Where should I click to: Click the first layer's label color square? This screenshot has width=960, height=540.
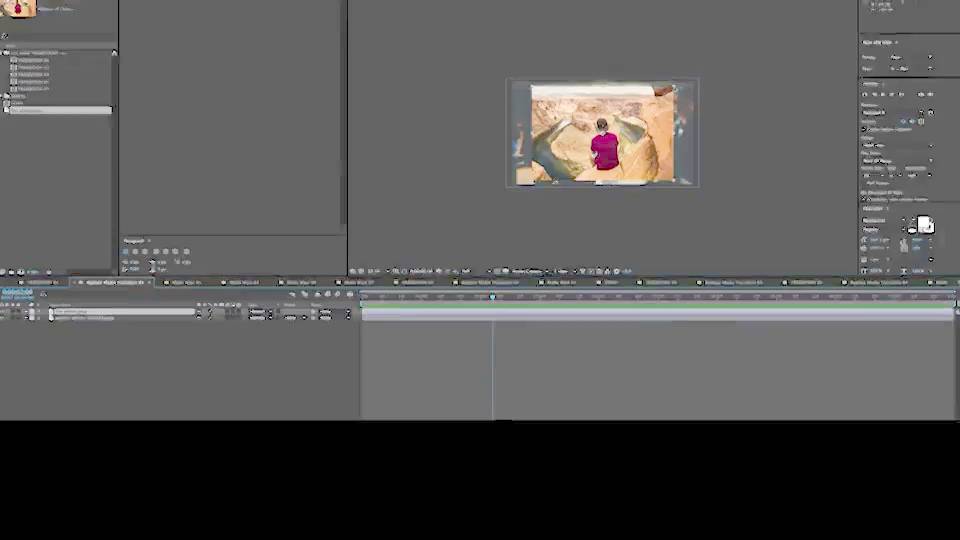click(x=32, y=312)
